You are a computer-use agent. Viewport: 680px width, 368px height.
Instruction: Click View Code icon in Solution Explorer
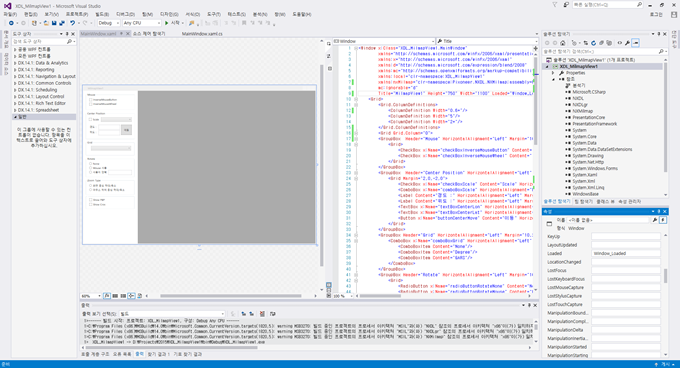pyautogui.click(x=619, y=43)
